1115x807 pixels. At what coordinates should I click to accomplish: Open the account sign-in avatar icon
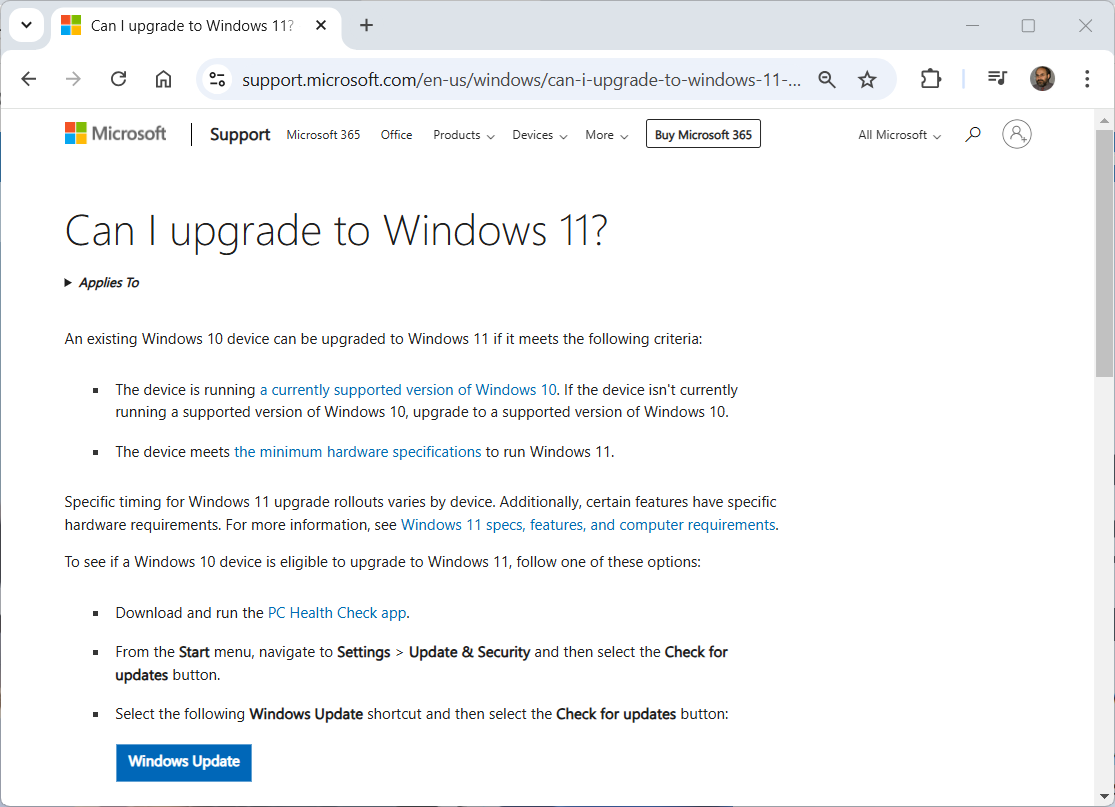coord(1016,134)
